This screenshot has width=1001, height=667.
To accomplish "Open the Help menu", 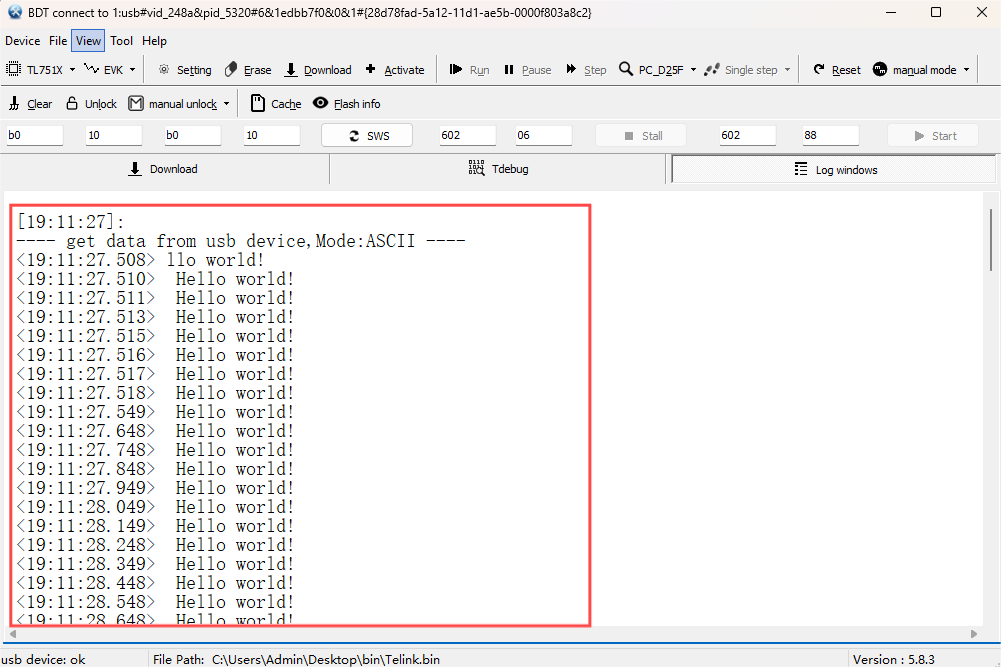I will pos(154,41).
